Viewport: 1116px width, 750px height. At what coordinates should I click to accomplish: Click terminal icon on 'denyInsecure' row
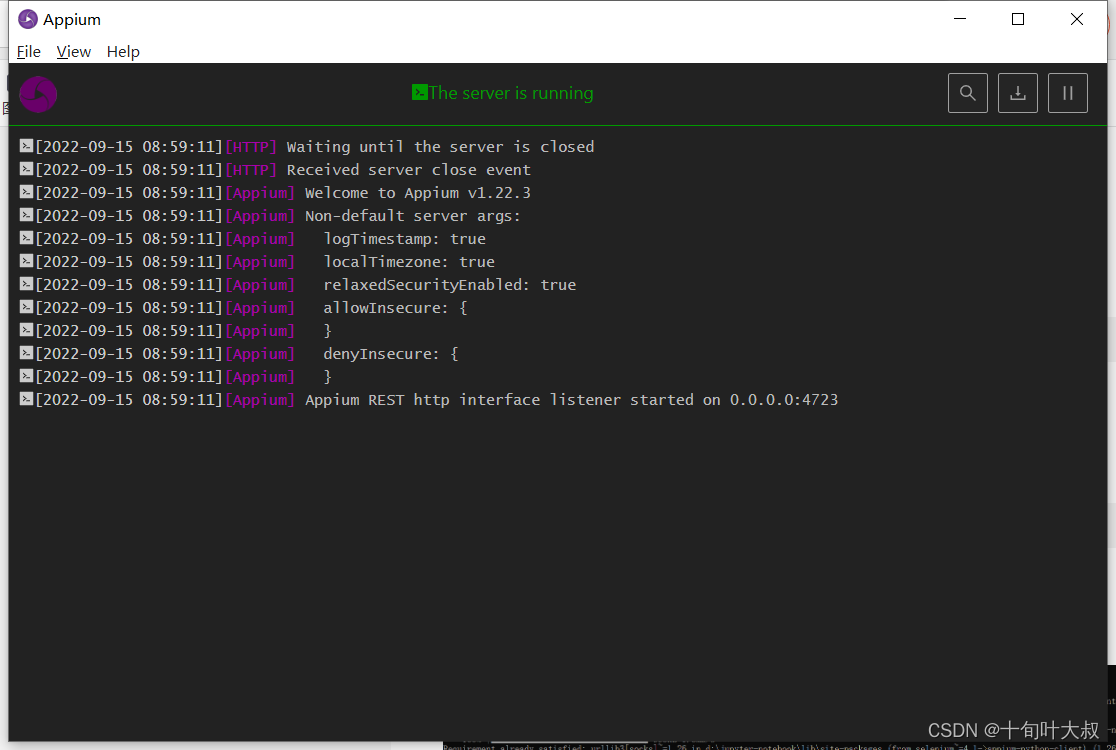[26, 353]
